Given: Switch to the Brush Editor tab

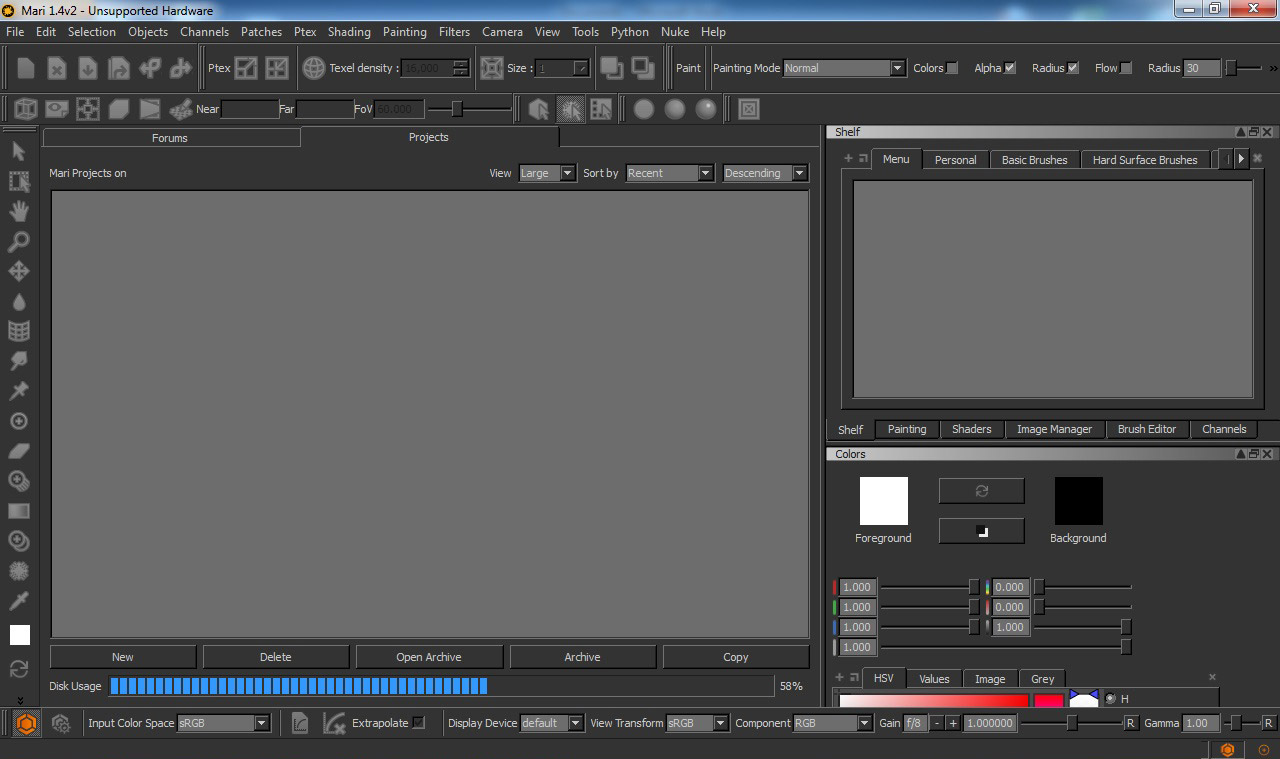Looking at the screenshot, I should point(1147,429).
